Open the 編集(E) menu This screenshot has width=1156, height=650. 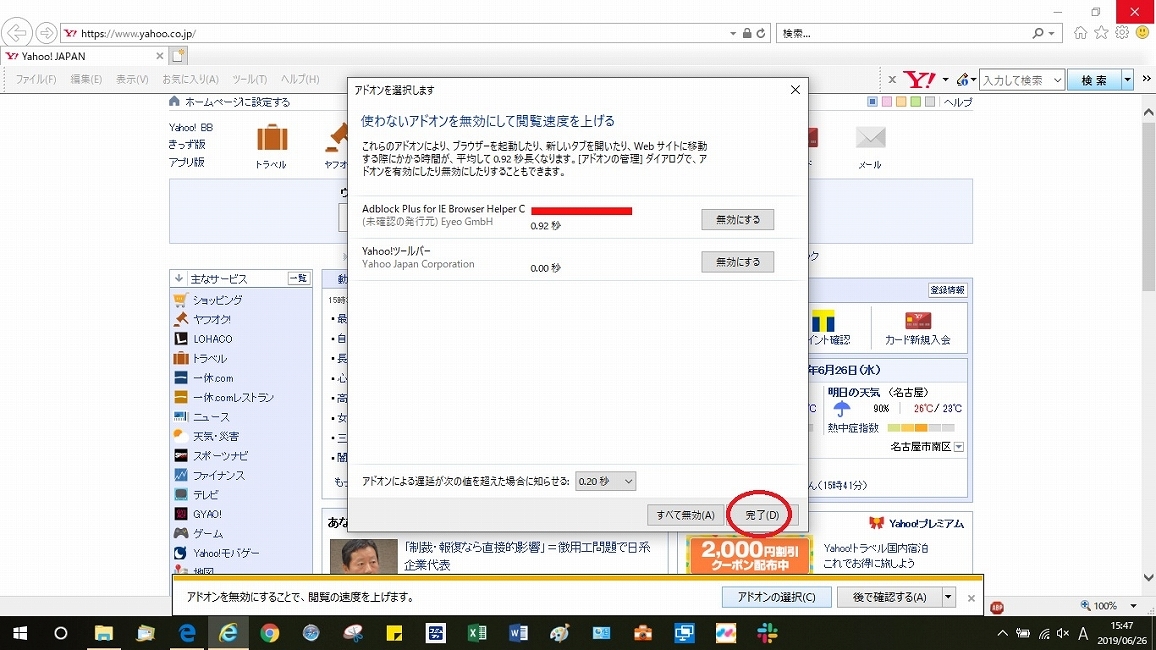point(86,79)
